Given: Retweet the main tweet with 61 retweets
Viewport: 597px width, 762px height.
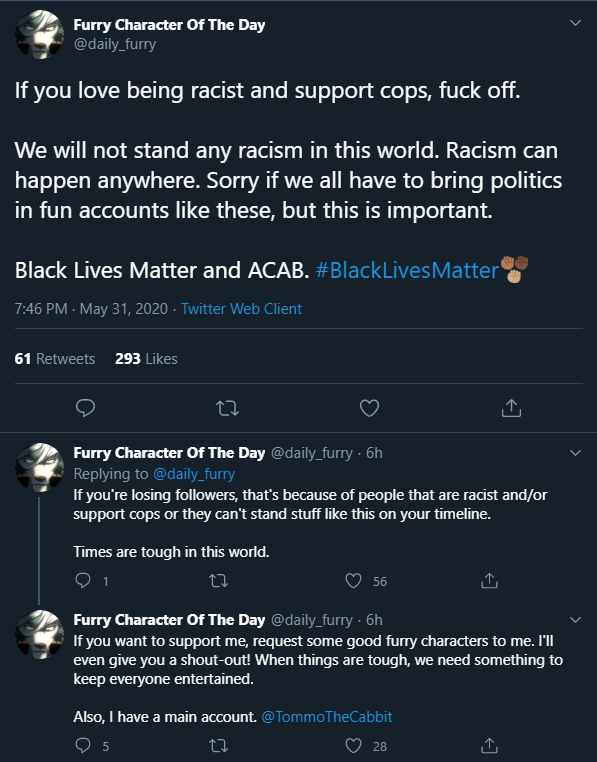Looking at the screenshot, I should (x=227, y=408).
